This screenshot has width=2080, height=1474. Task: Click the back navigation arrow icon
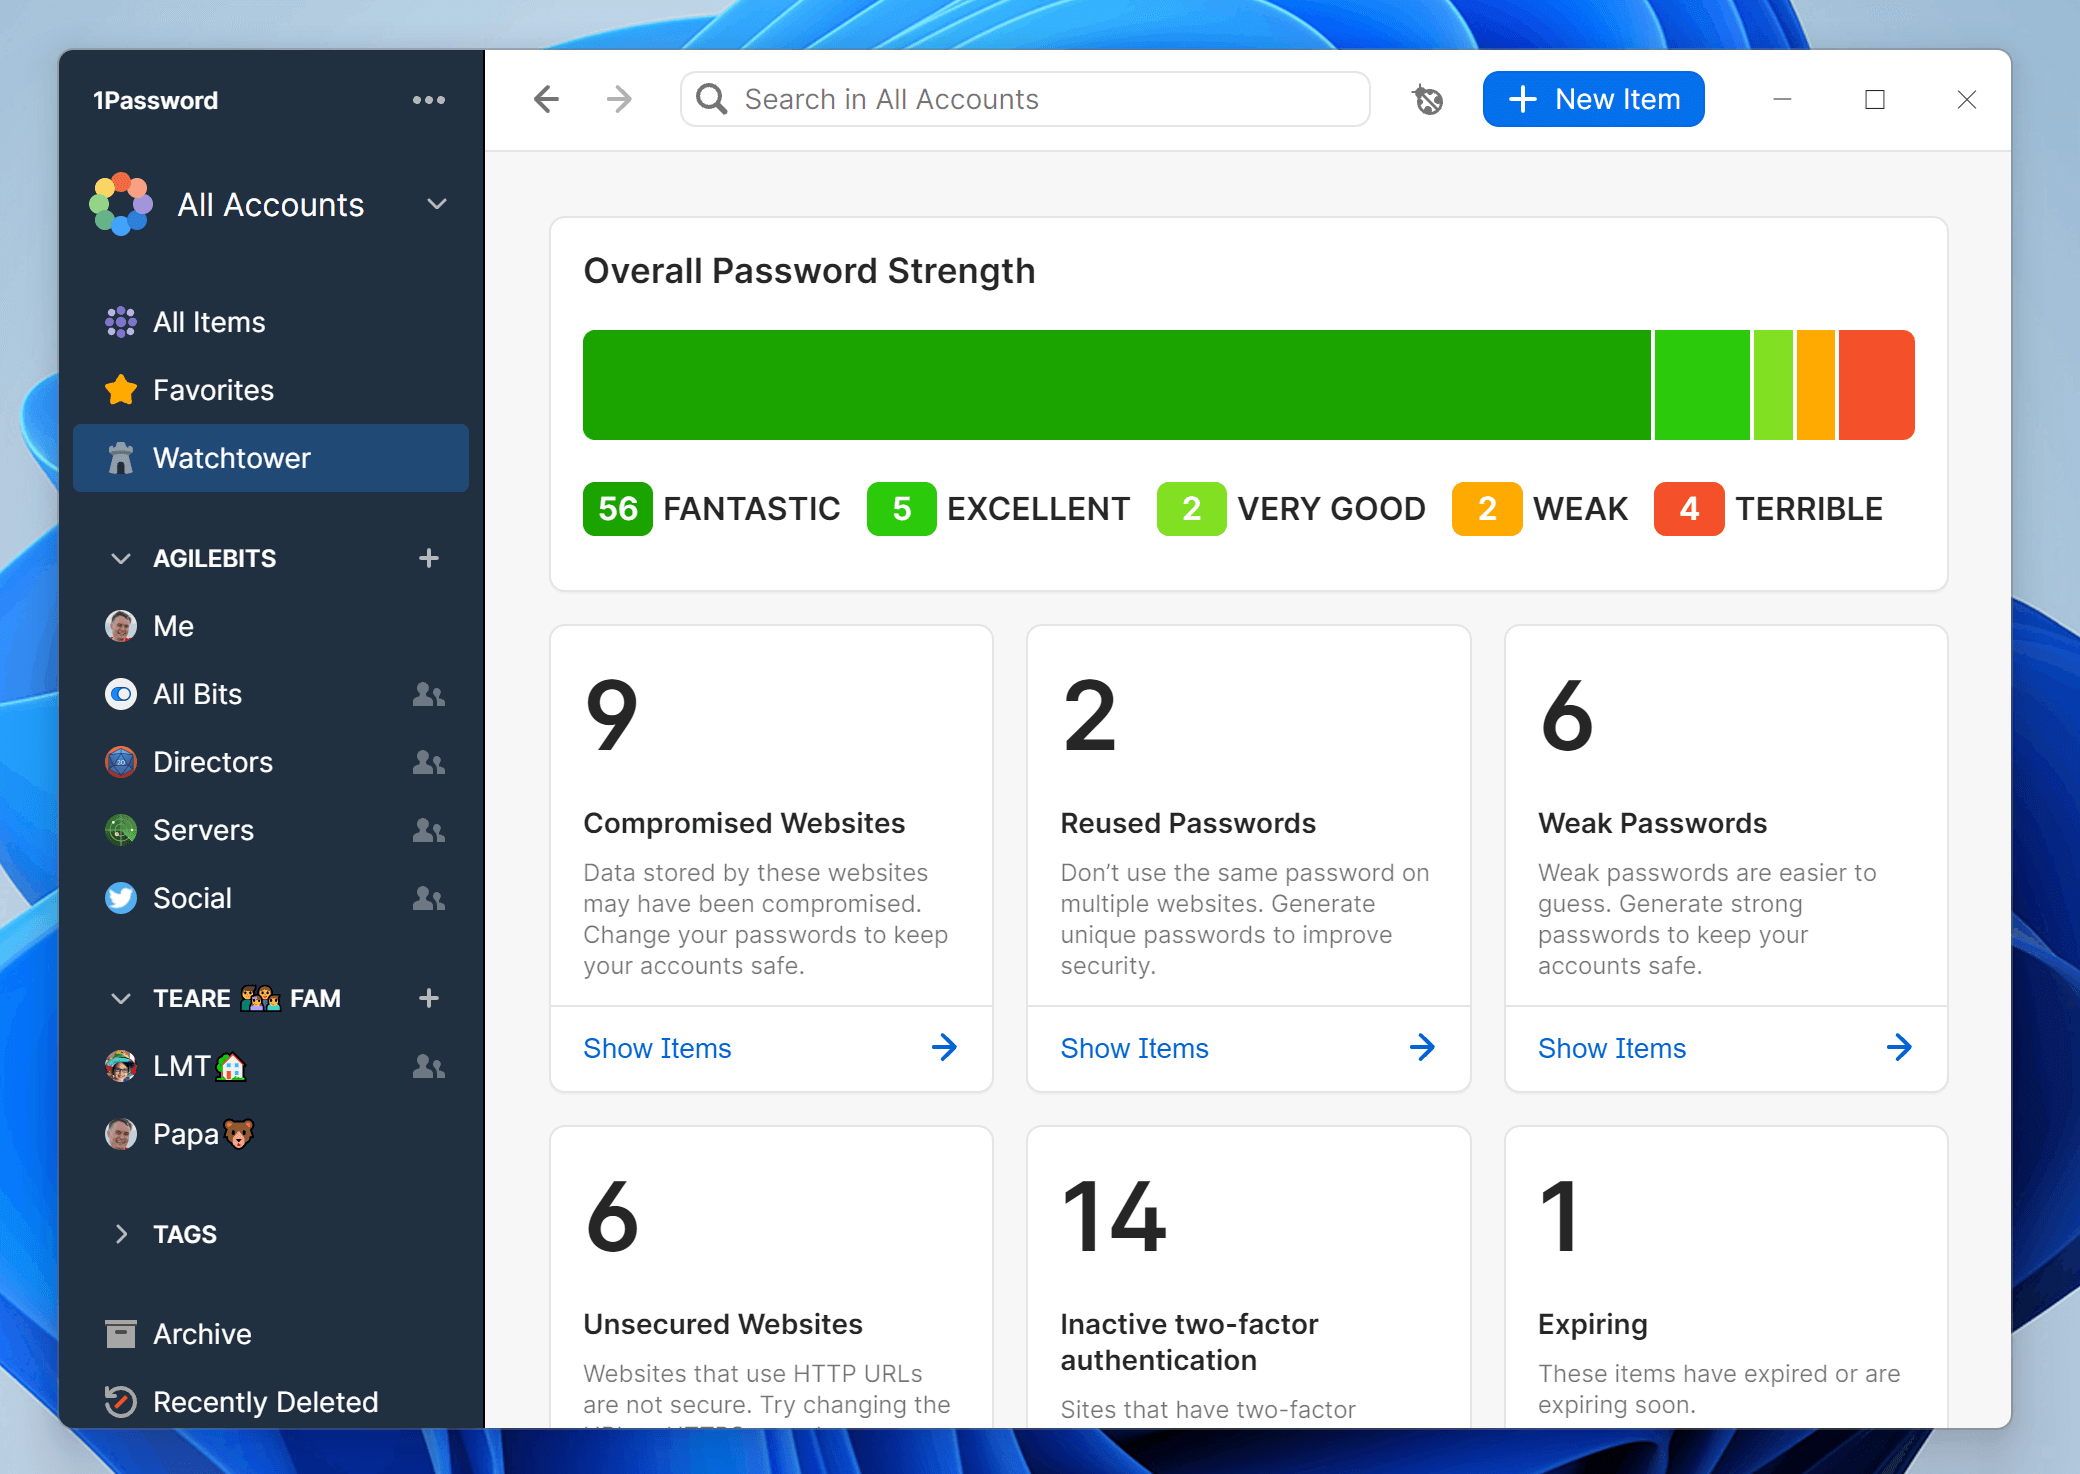pos(547,99)
